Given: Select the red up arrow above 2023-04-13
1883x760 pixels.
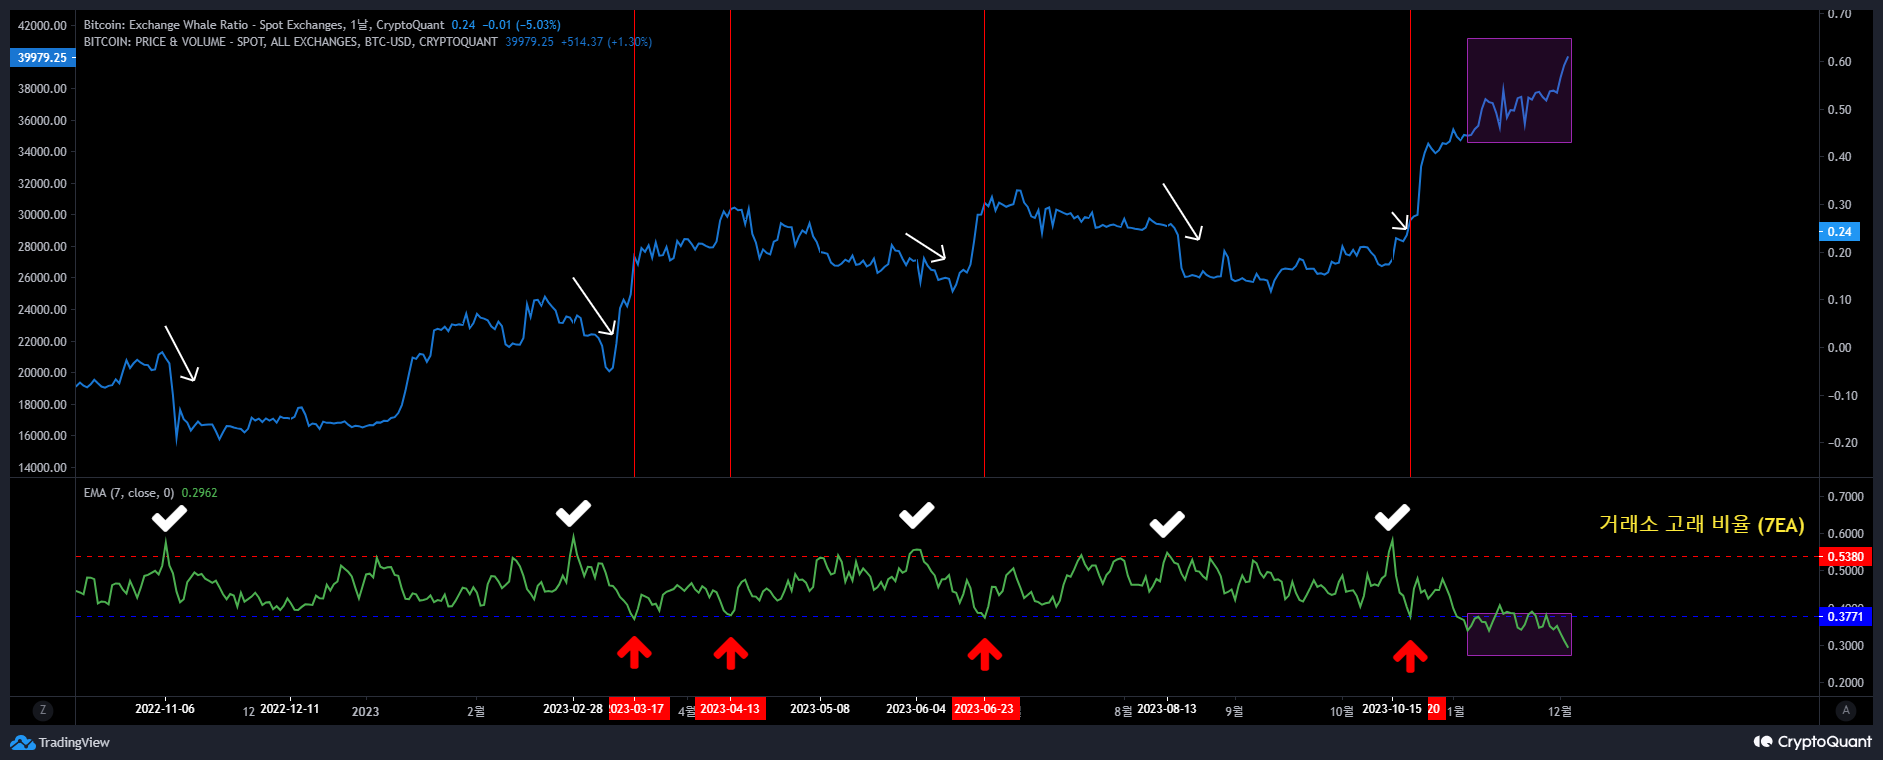Looking at the screenshot, I should point(730,653).
